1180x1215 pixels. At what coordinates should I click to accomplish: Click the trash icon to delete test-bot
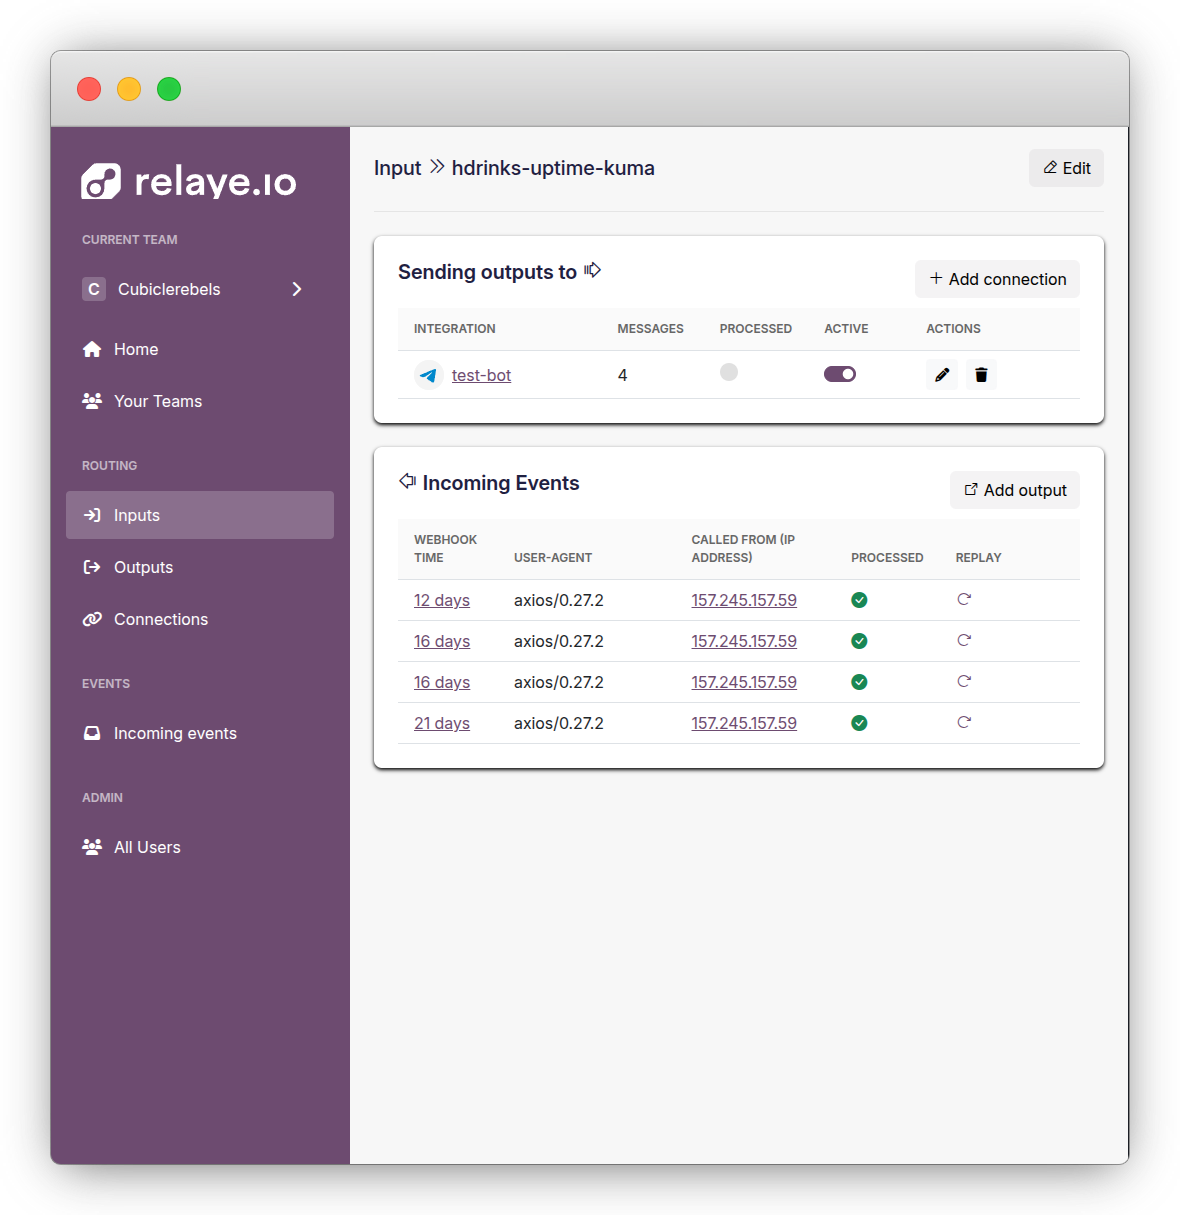point(981,374)
